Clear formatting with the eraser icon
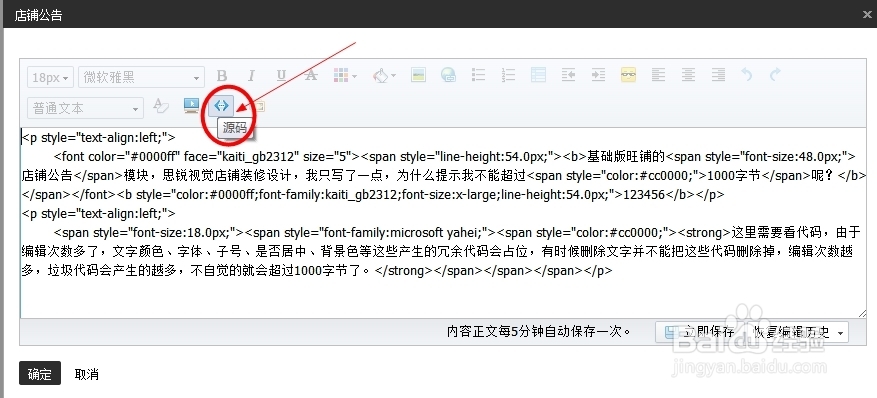Screen dimensions: 877x398 tap(161, 106)
